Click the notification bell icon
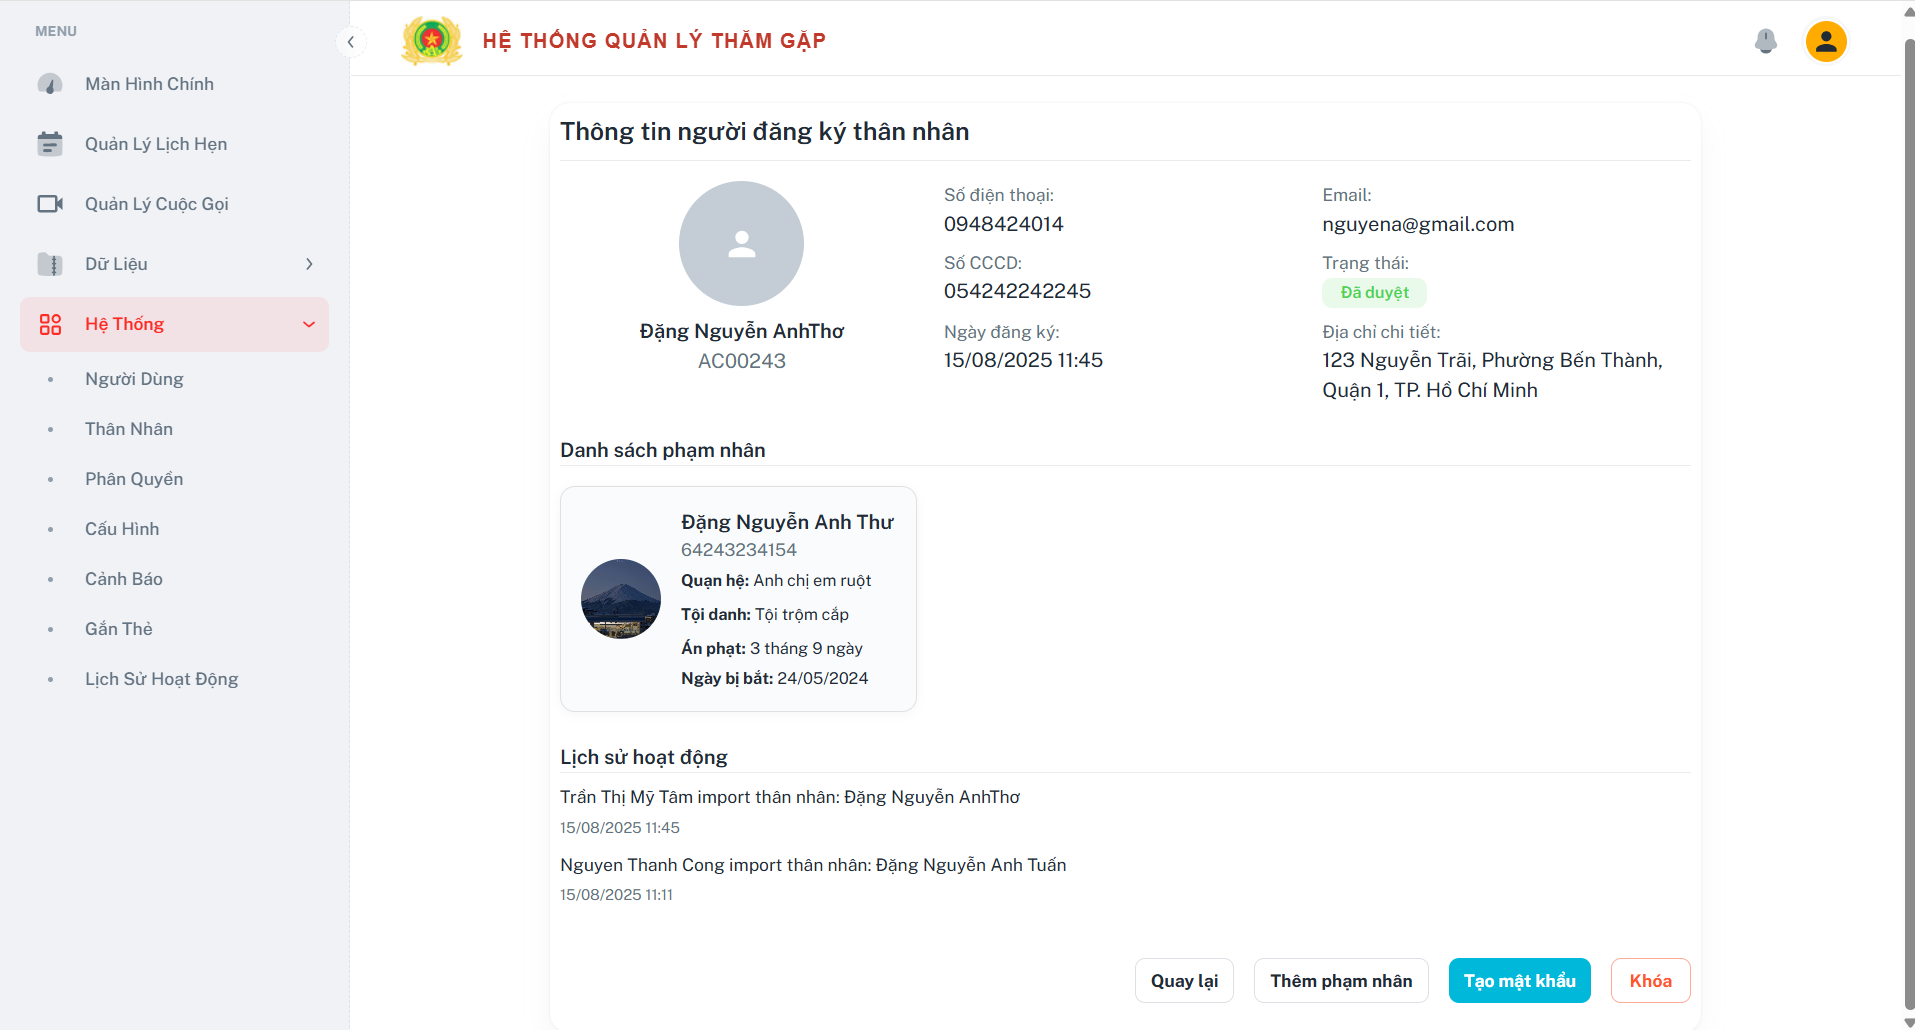 coord(1766,41)
